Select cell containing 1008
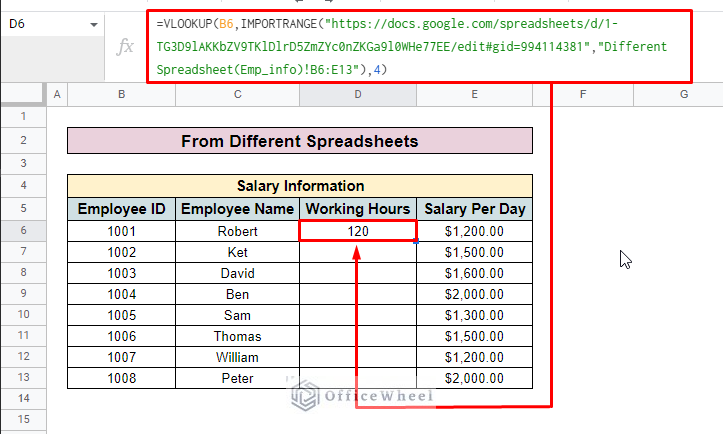723x434 pixels. (x=122, y=378)
